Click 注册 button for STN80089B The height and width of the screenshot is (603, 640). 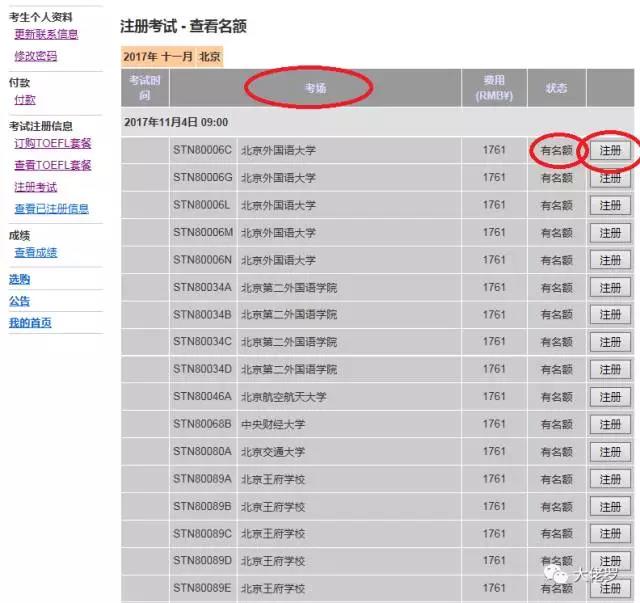pyautogui.click(x=610, y=507)
